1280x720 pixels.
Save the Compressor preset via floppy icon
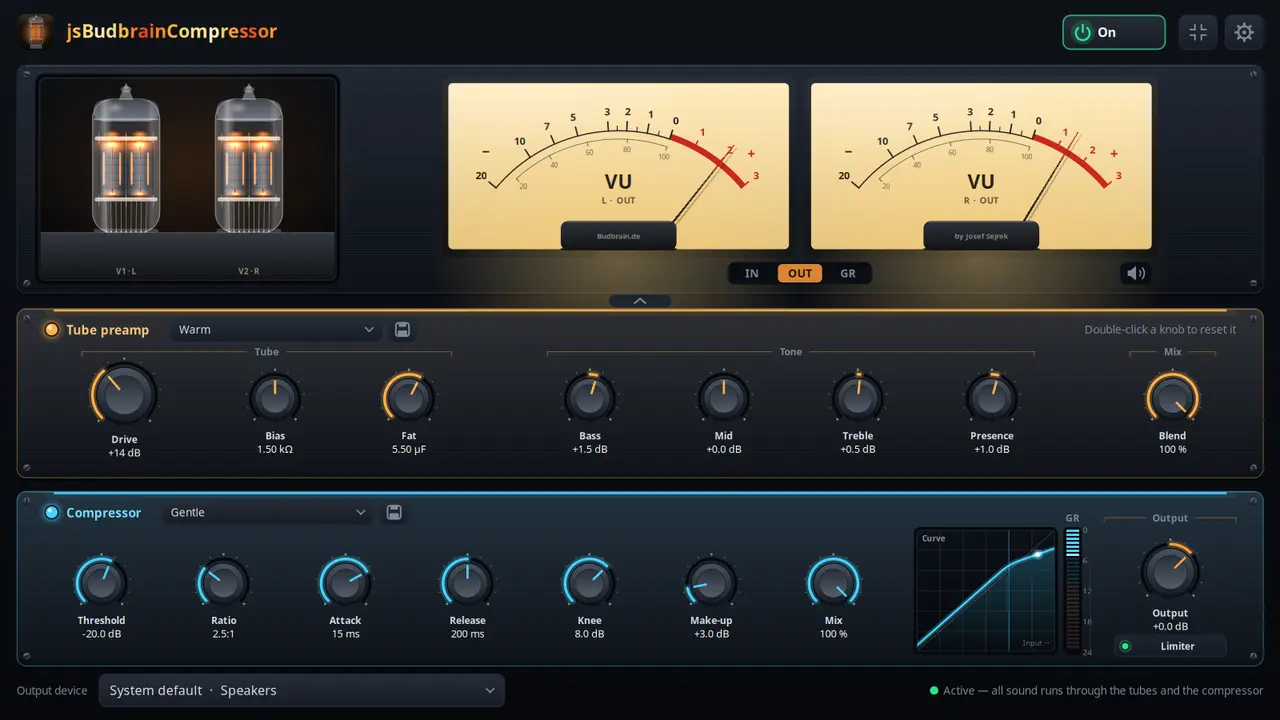394,513
